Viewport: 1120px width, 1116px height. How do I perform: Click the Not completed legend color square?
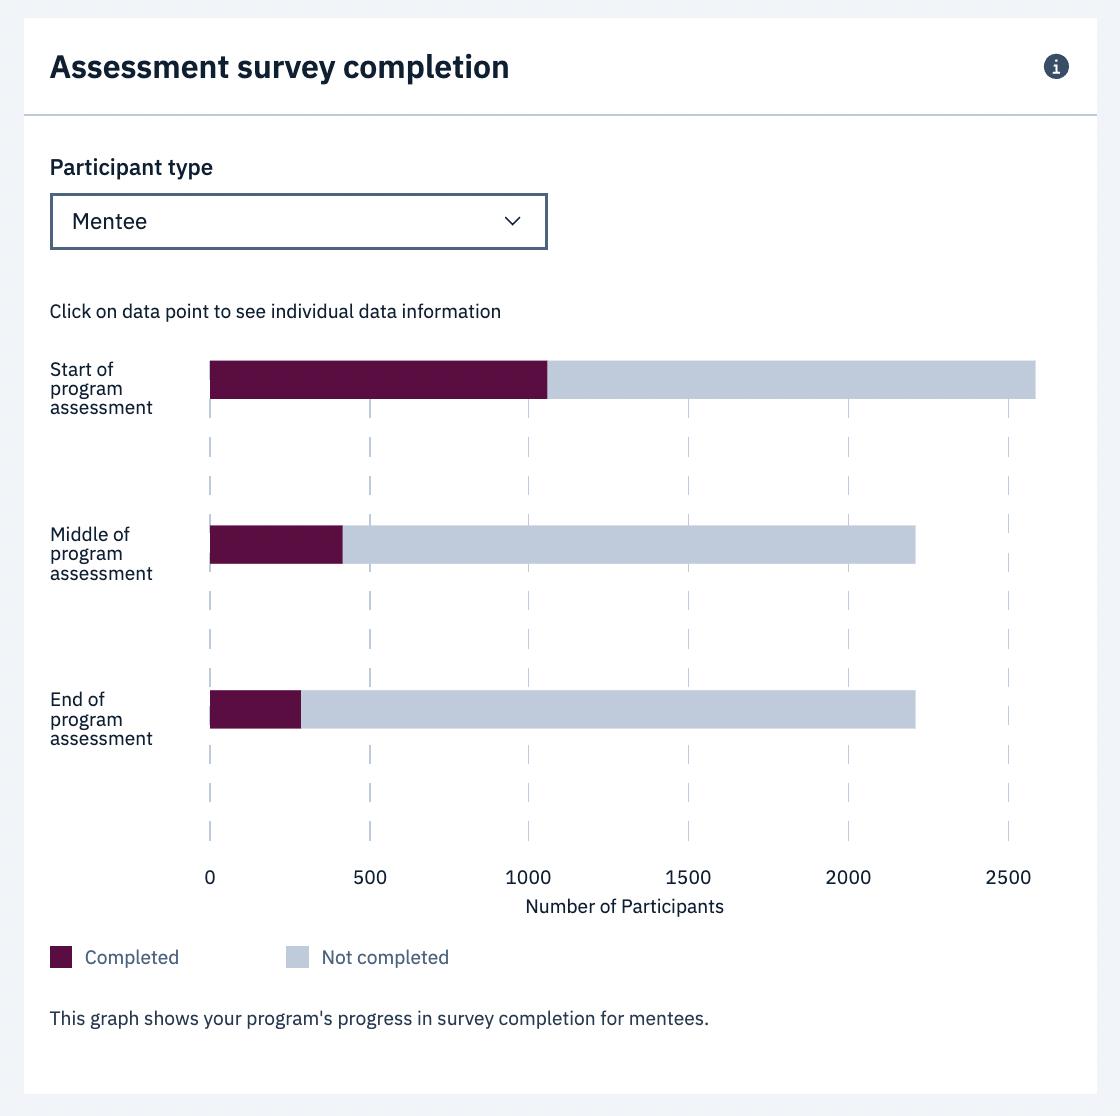coord(297,957)
